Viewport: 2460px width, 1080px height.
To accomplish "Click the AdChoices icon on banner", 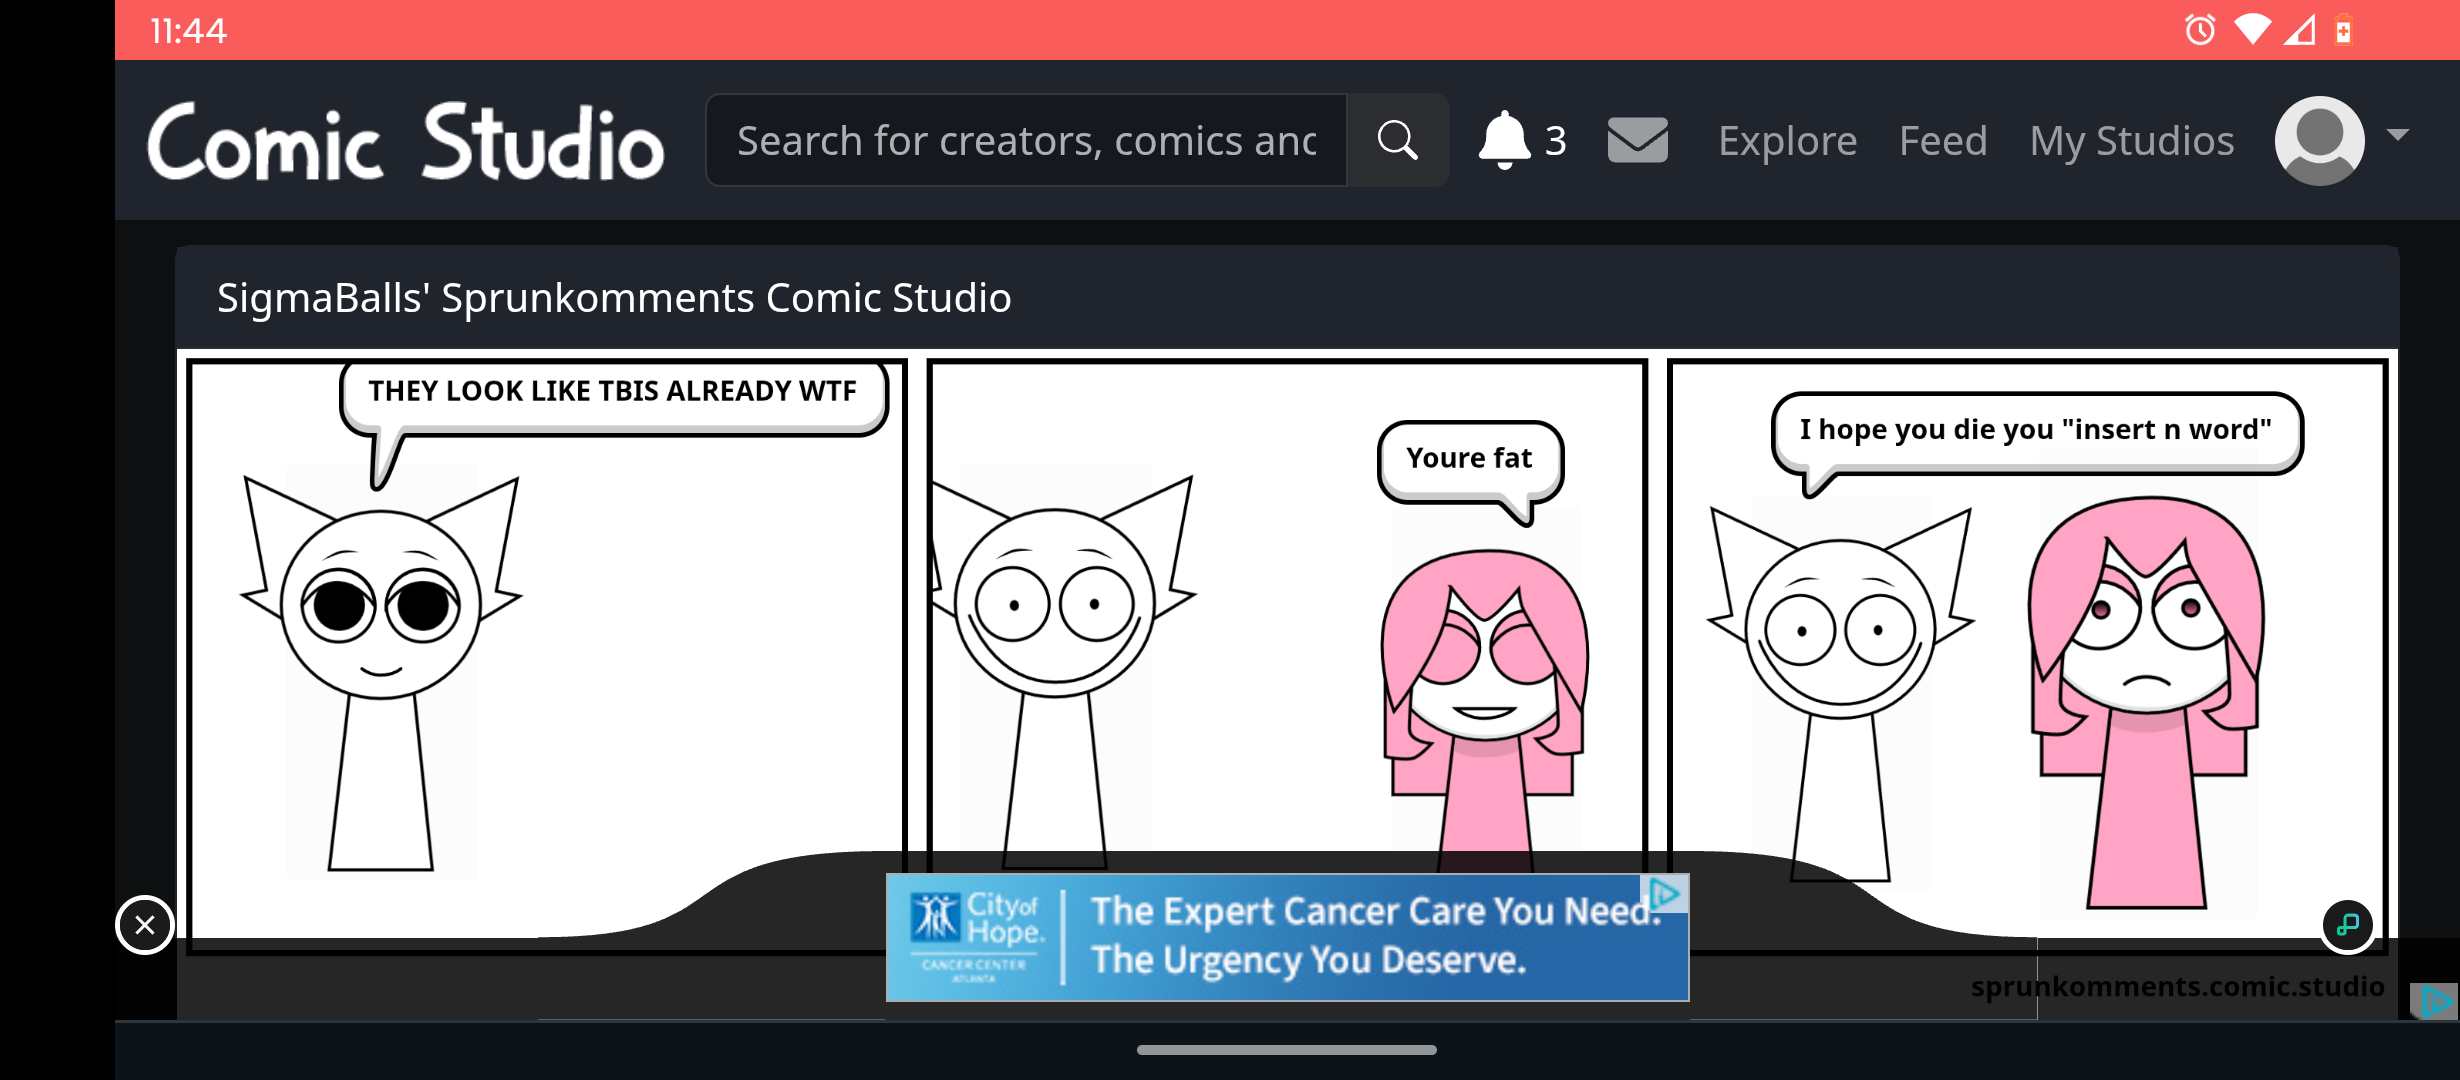I will coord(1665,892).
